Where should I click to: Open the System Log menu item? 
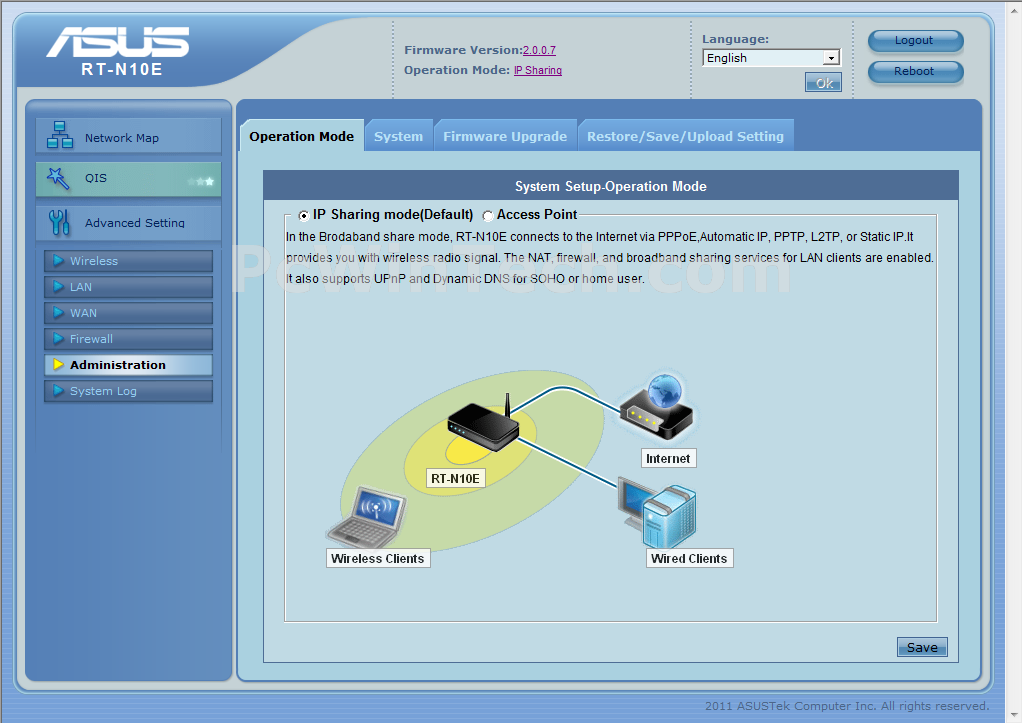[128, 391]
